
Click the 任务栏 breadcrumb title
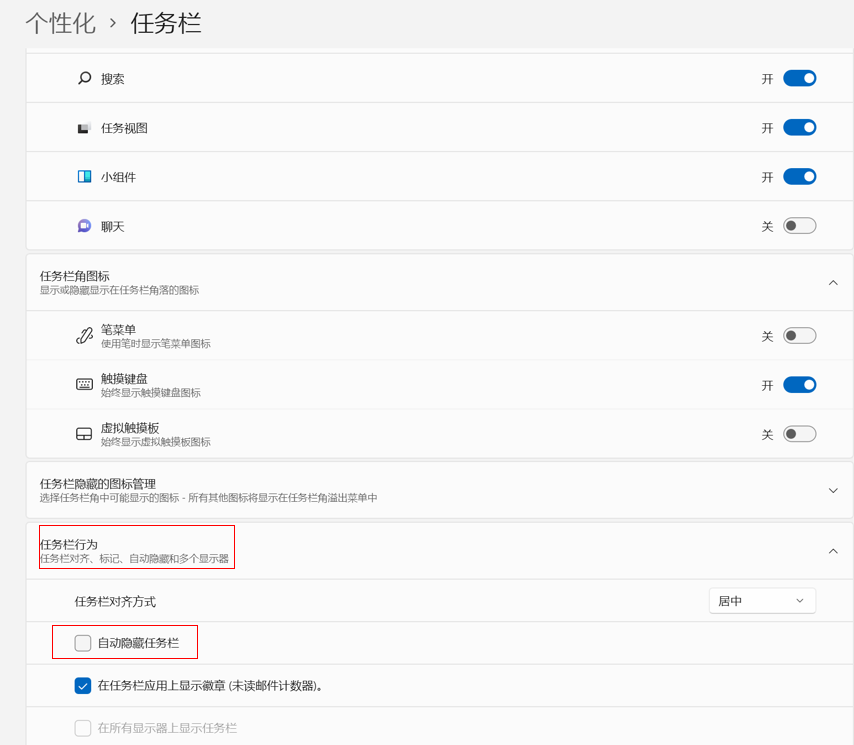(x=166, y=23)
